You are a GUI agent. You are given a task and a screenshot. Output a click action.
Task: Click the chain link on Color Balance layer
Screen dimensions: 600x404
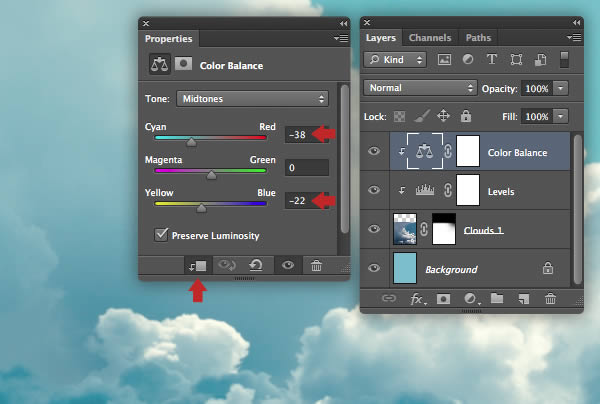448,151
